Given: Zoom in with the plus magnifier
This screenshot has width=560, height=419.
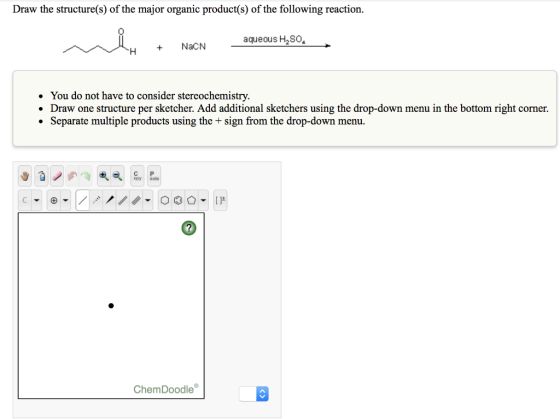Looking at the screenshot, I should pyautogui.click(x=104, y=176).
